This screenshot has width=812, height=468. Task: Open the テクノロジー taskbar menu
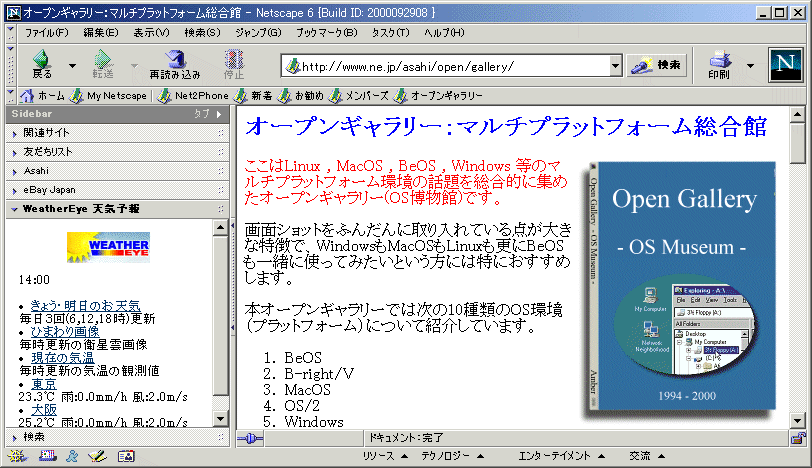pyautogui.click(x=453, y=456)
